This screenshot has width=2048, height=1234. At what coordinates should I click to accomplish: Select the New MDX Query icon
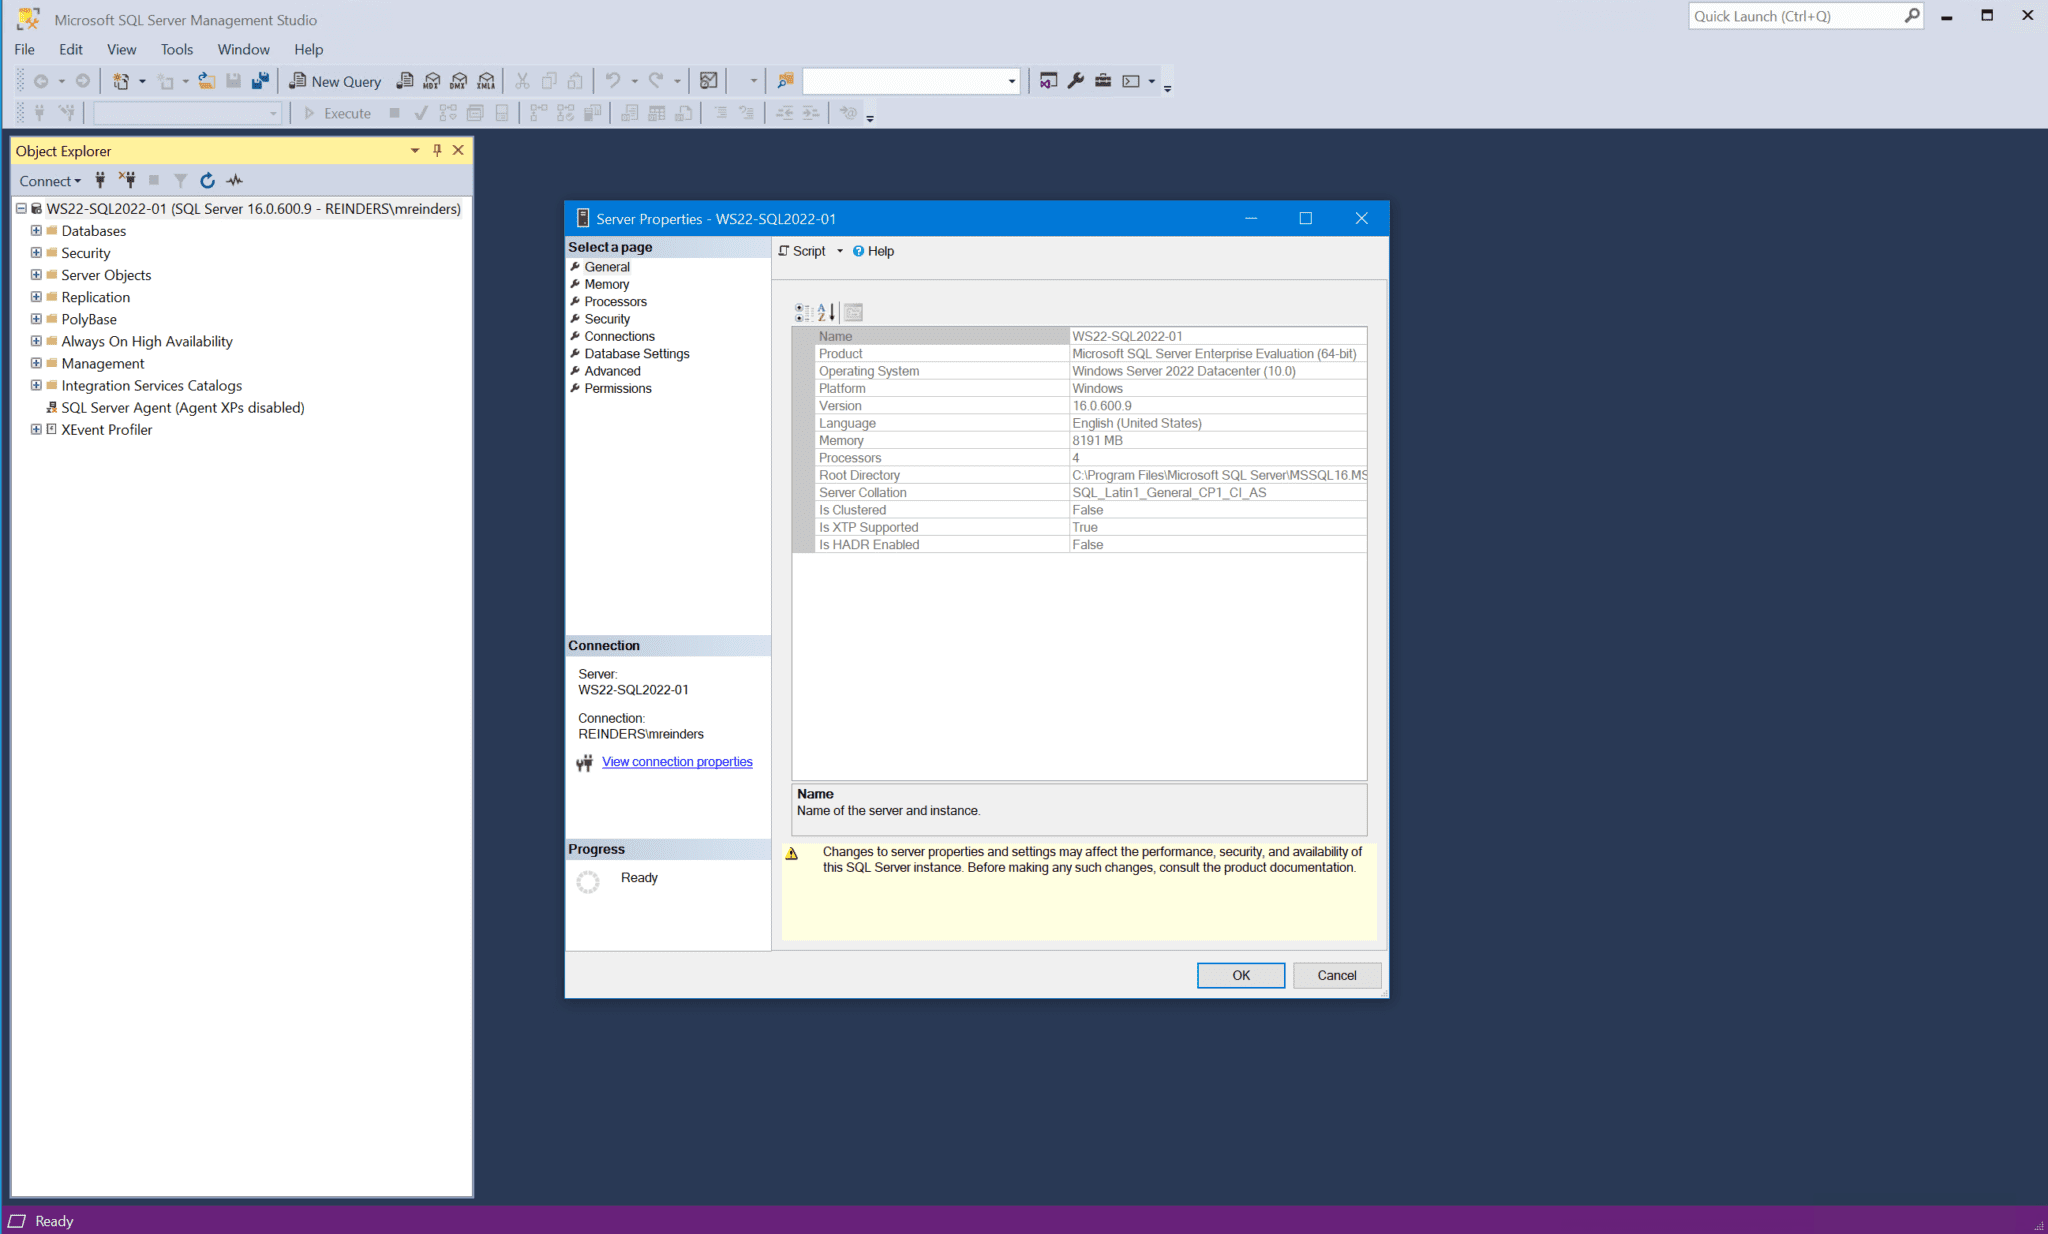(431, 81)
